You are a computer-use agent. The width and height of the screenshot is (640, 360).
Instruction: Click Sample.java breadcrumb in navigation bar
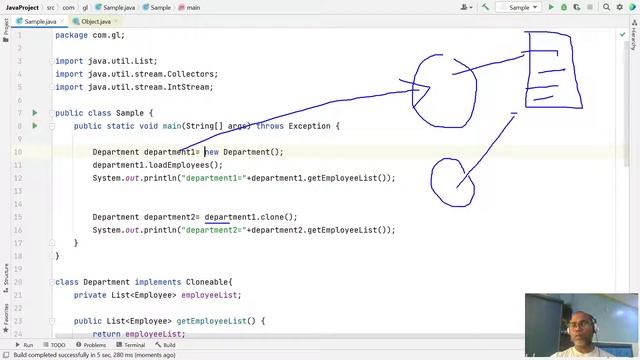[115, 7]
